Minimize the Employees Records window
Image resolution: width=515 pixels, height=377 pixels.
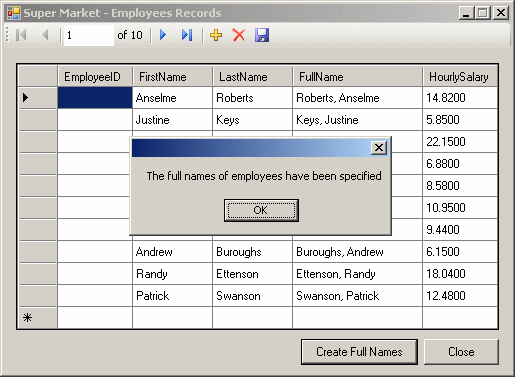[466, 13]
